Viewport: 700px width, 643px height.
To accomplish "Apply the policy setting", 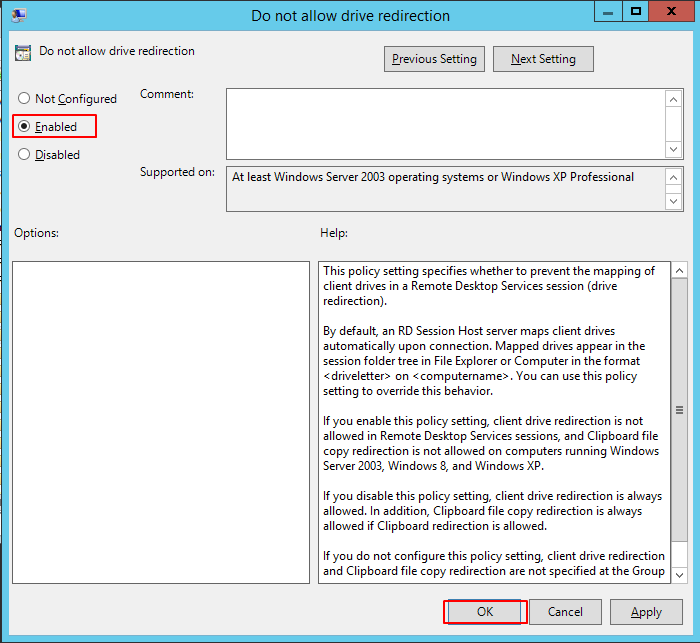I will pos(646,612).
